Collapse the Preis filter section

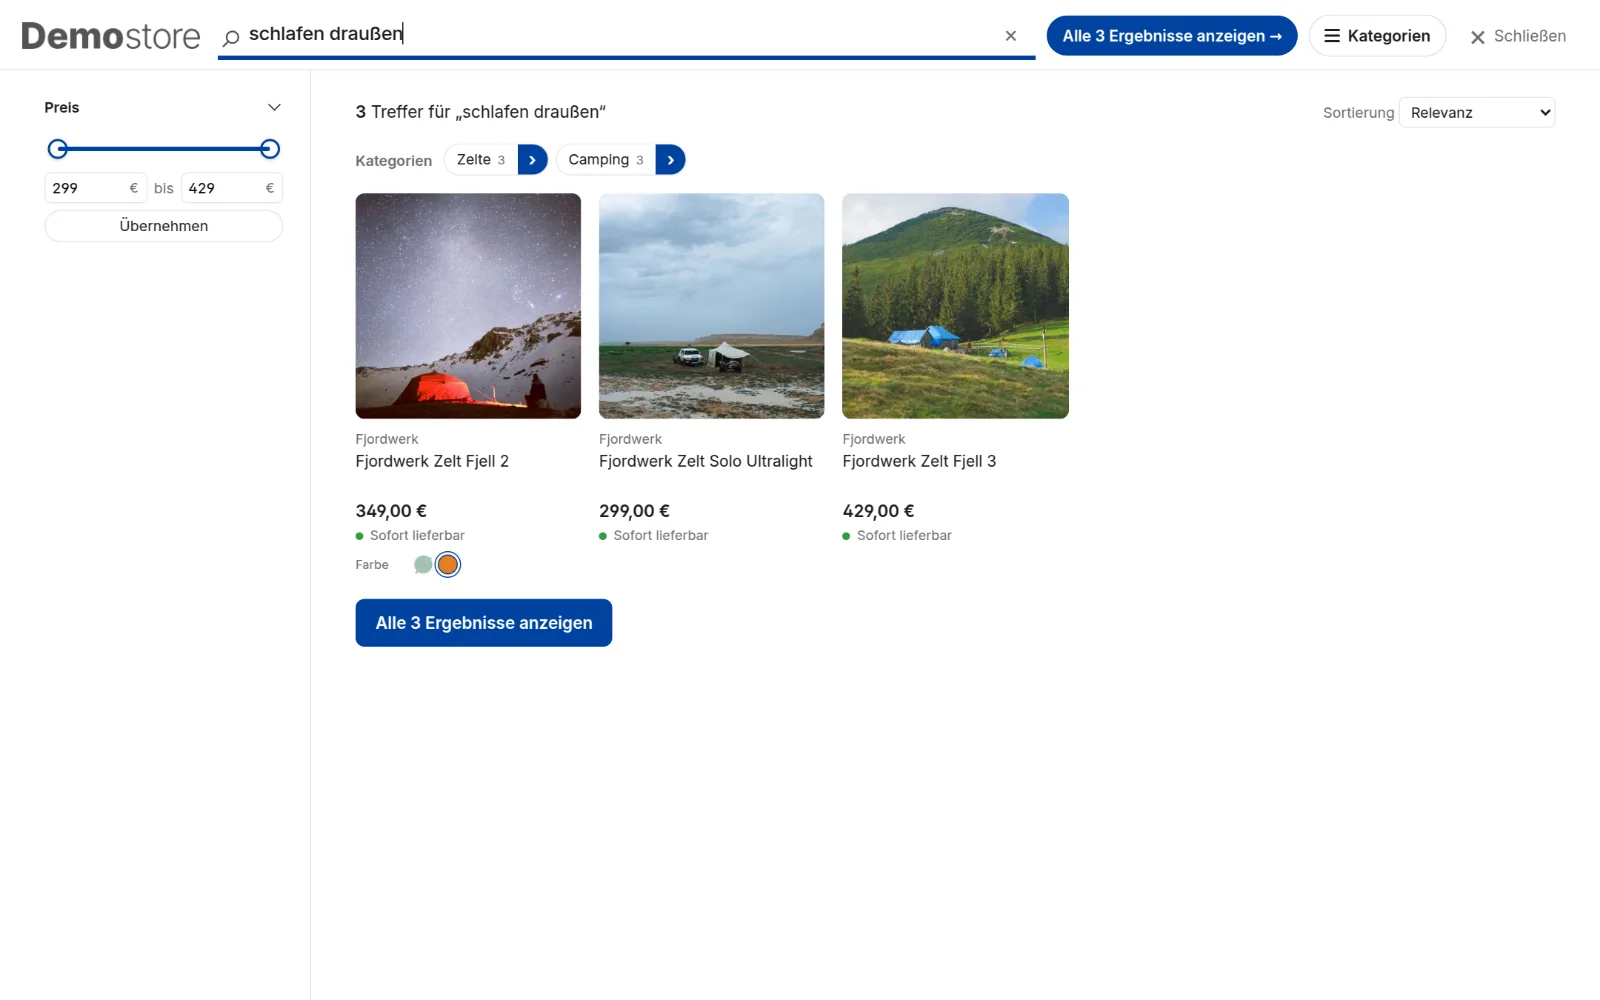tap(274, 108)
